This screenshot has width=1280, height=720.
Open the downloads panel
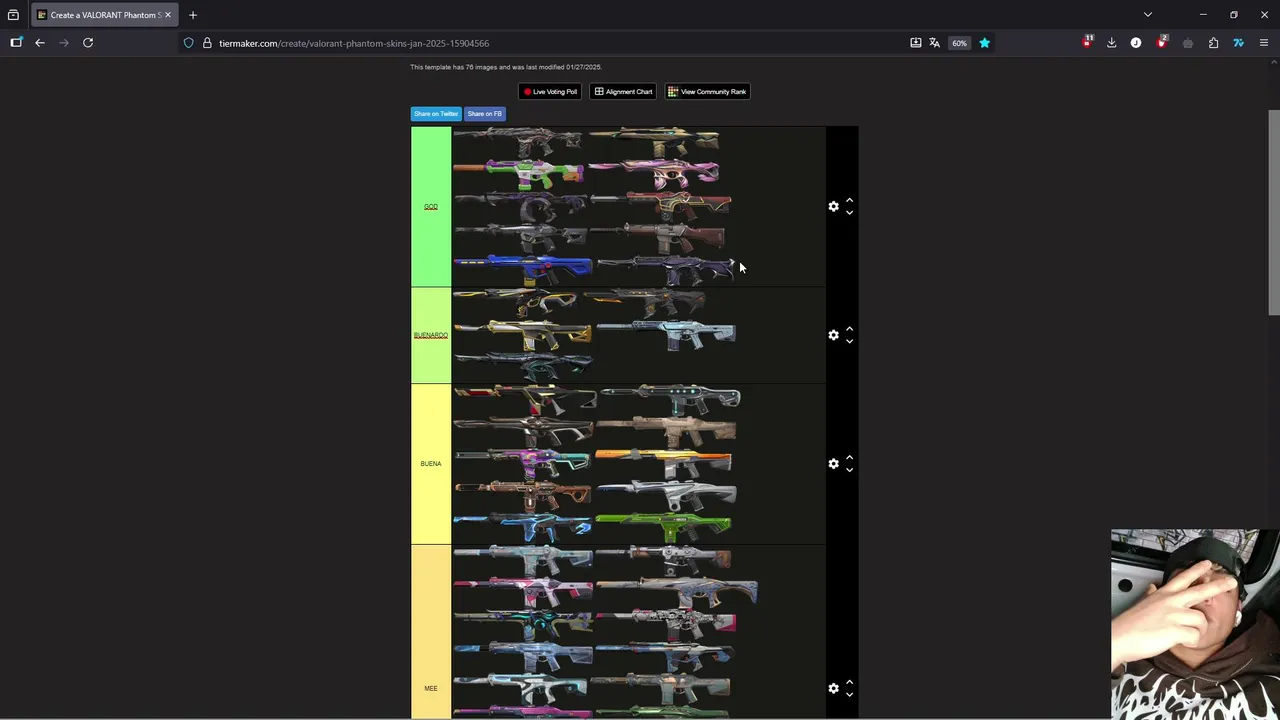[1111, 43]
